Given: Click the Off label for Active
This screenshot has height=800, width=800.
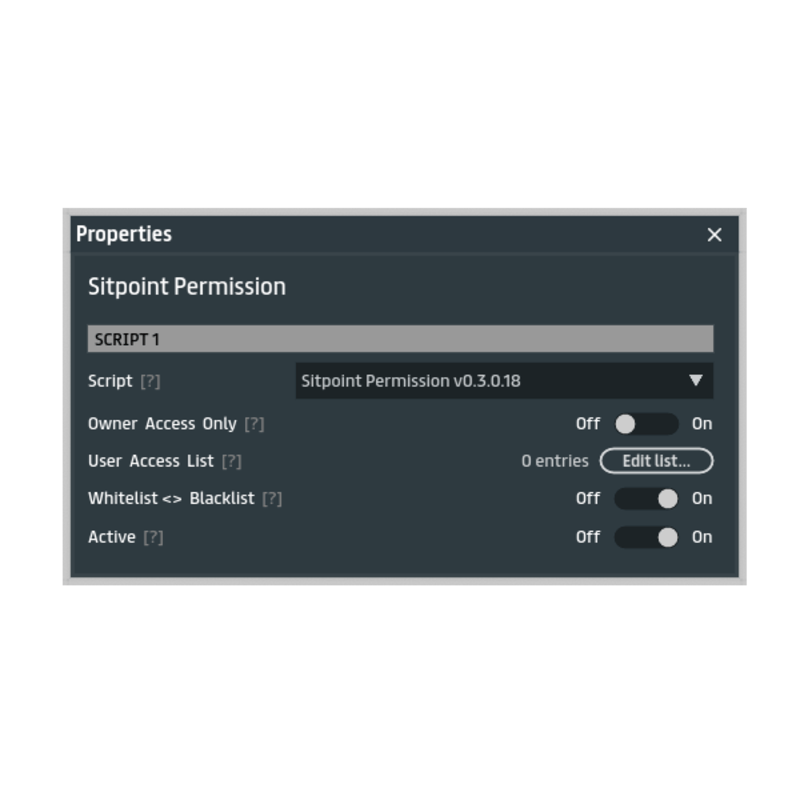Looking at the screenshot, I should click(588, 537).
